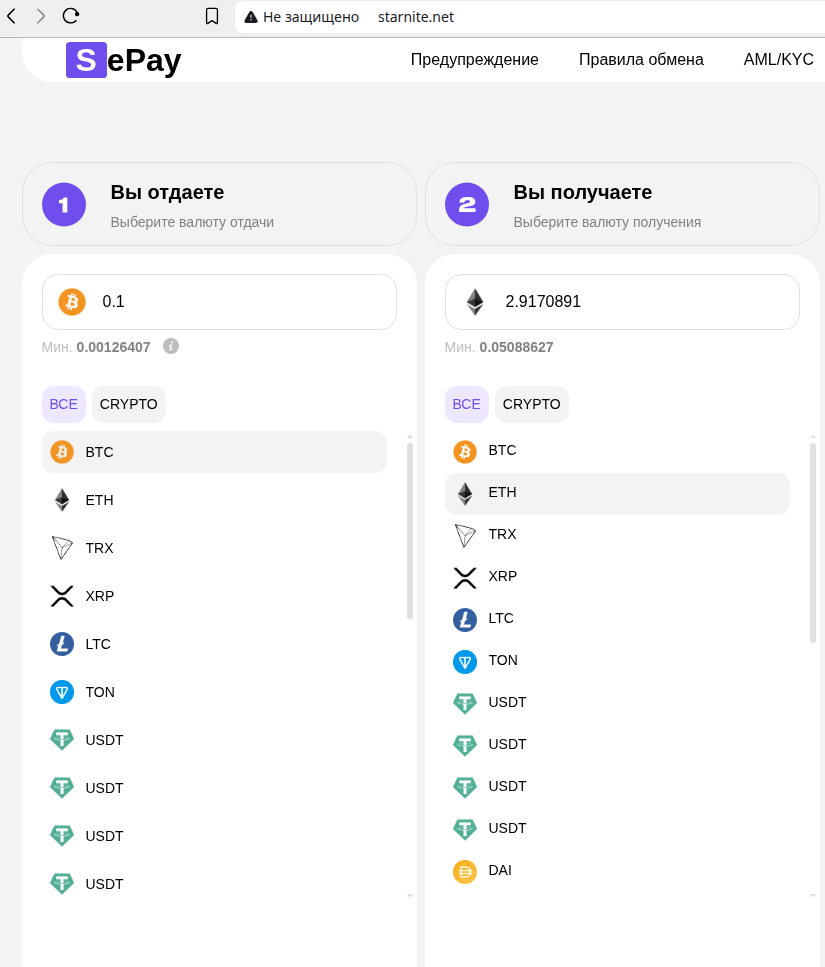The height and width of the screenshot is (967, 825).
Task: Click the give amount field showing 0.1
Action: coord(240,302)
